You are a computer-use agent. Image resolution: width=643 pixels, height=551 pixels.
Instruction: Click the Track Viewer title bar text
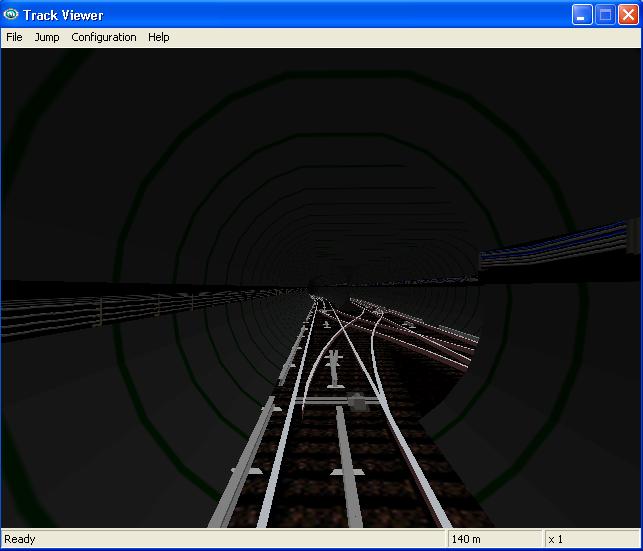click(x=63, y=15)
